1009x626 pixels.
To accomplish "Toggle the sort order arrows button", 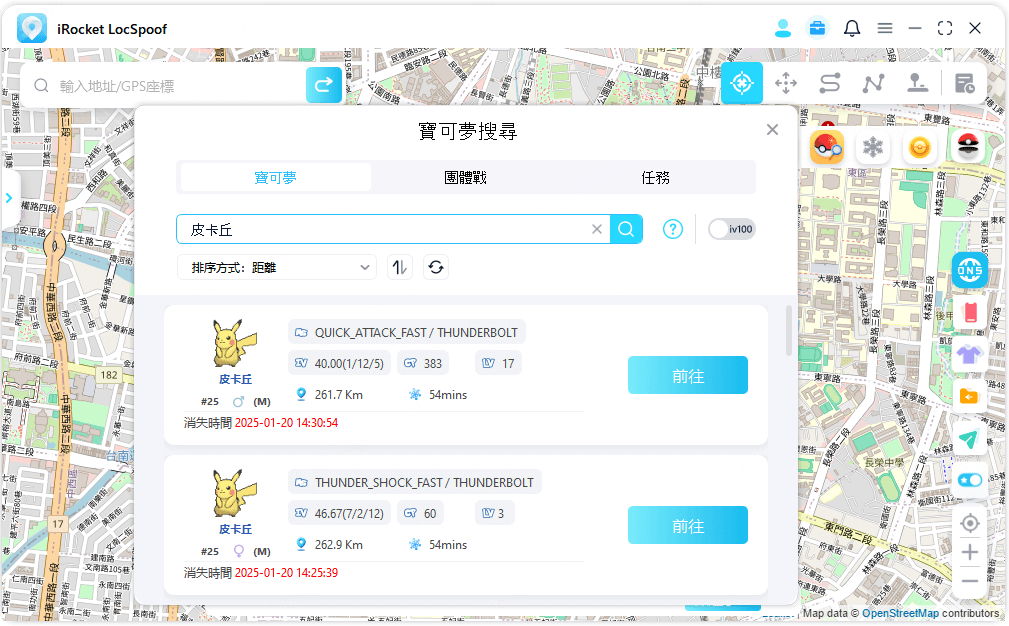I will pyautogui.click(x=400, y=267).
